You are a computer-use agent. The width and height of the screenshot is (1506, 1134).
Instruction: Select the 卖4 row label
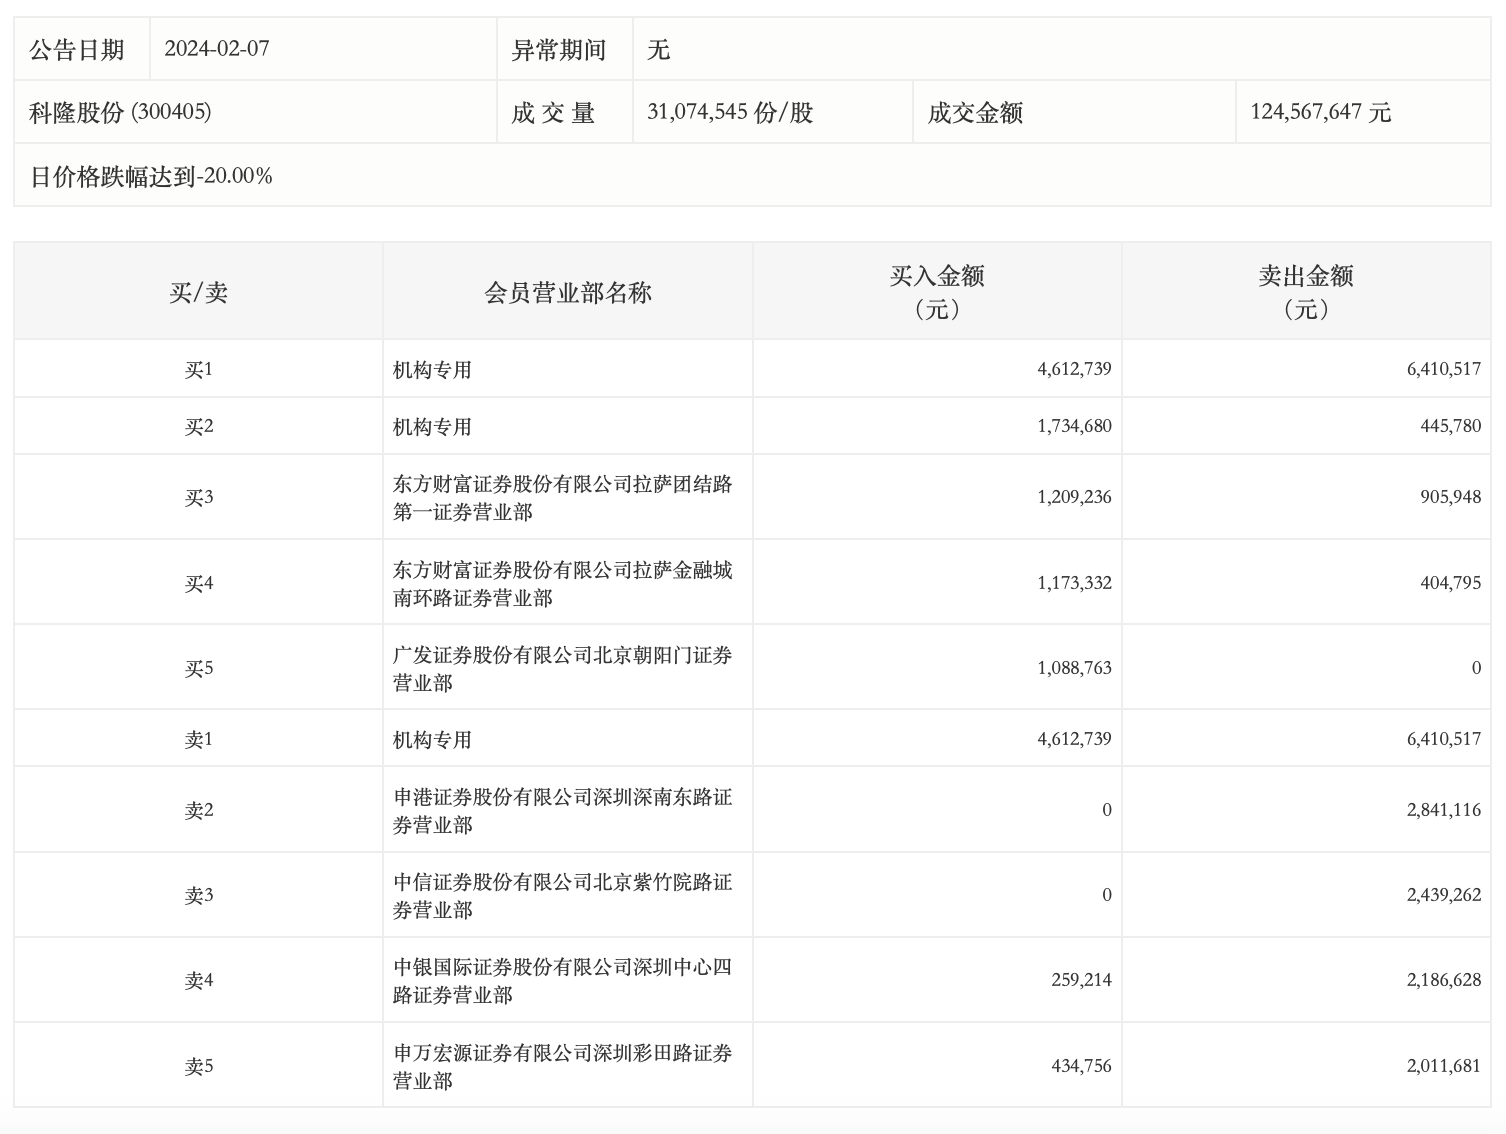tap(198, 980)
